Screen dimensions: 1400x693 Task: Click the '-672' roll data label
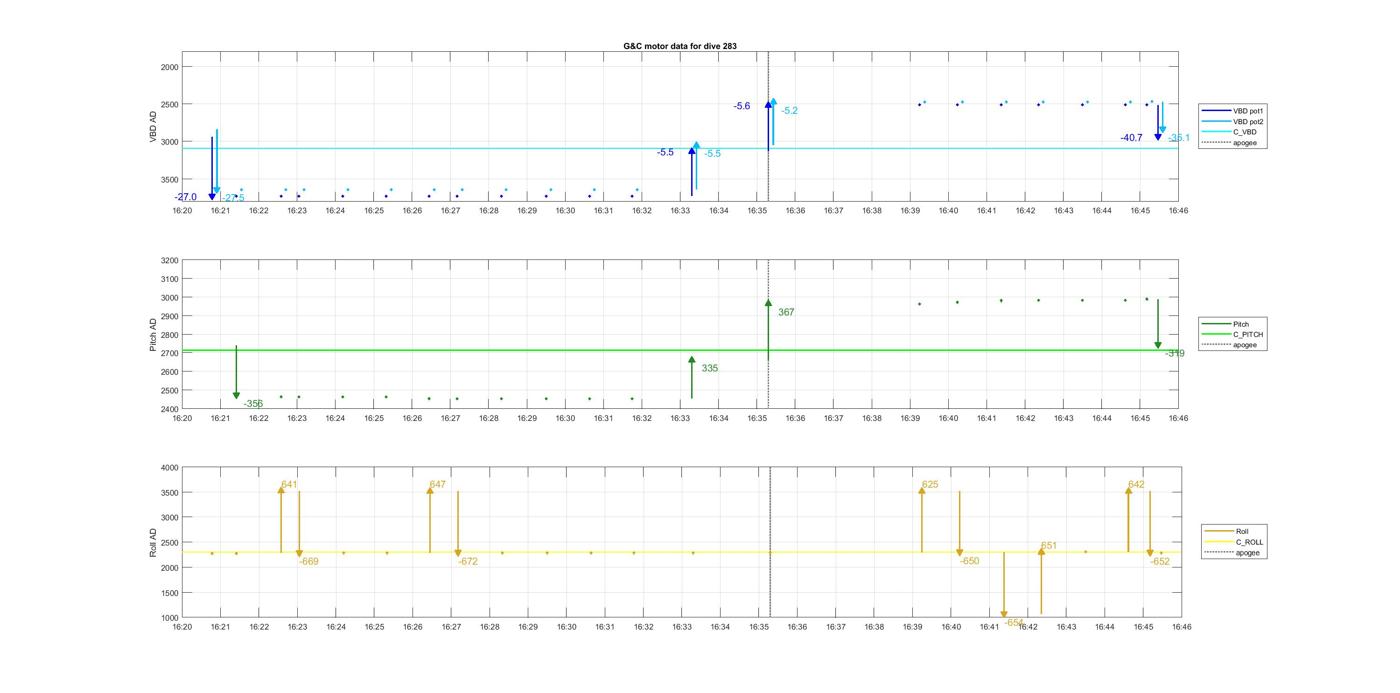[x=468, y=562]
